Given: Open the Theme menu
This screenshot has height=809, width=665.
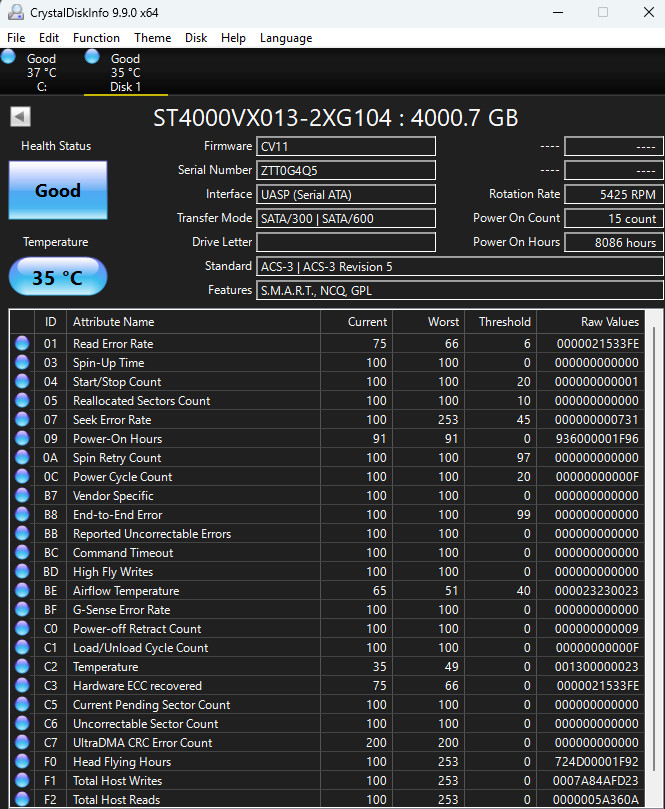Looking at the screenshot, I should tap(153, 38).
